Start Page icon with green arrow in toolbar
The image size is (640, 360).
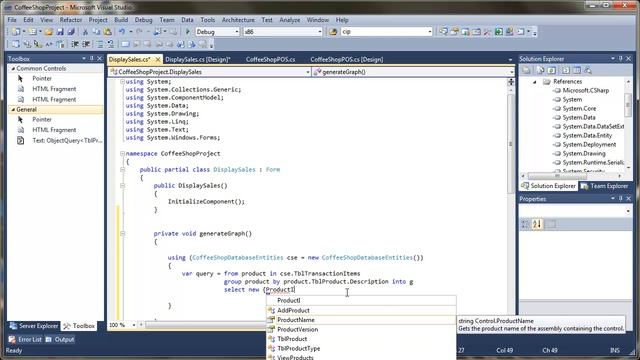point(498,32)
